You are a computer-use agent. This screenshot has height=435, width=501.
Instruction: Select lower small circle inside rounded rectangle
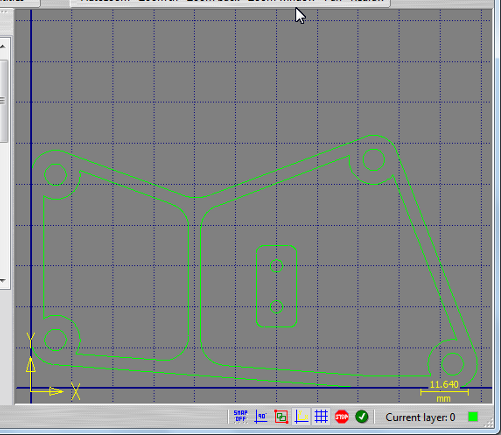pos(276,307)
